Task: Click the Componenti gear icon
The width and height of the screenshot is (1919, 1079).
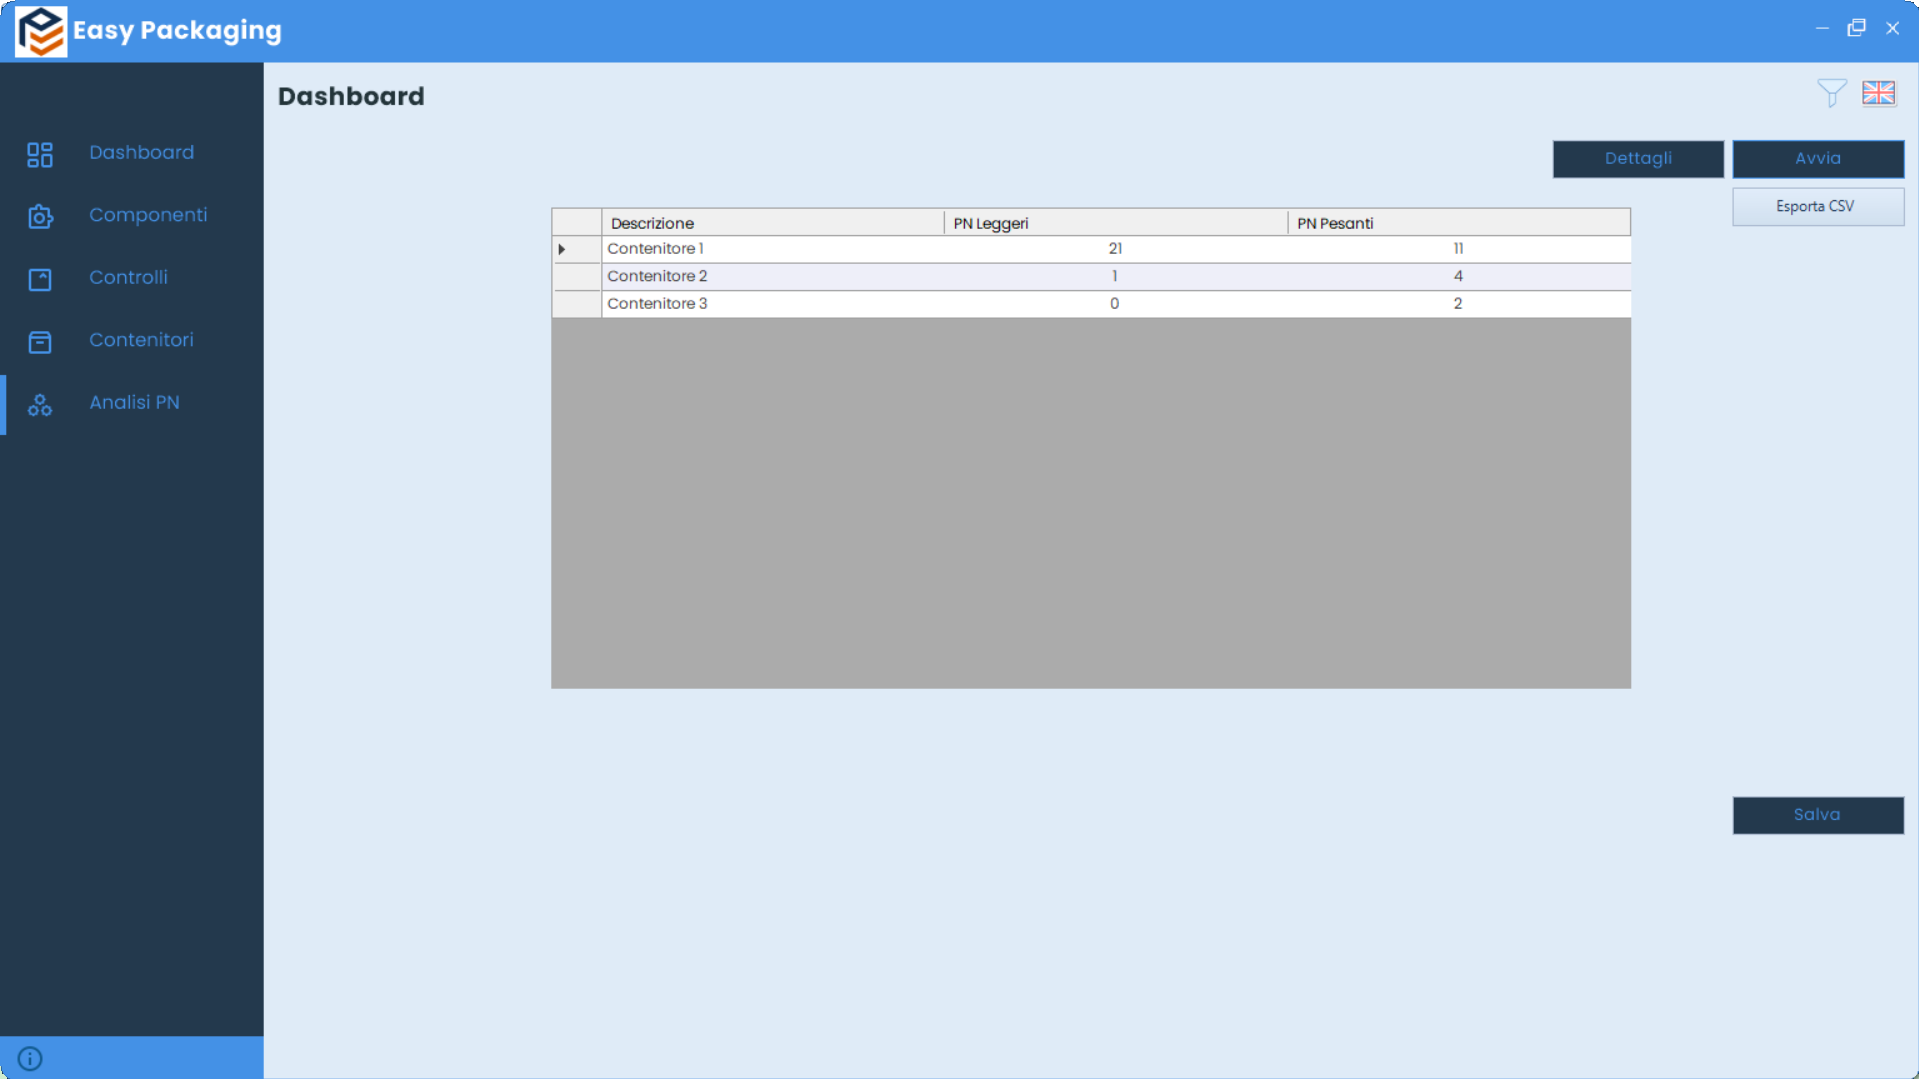Action: click(x=40, y=217)
